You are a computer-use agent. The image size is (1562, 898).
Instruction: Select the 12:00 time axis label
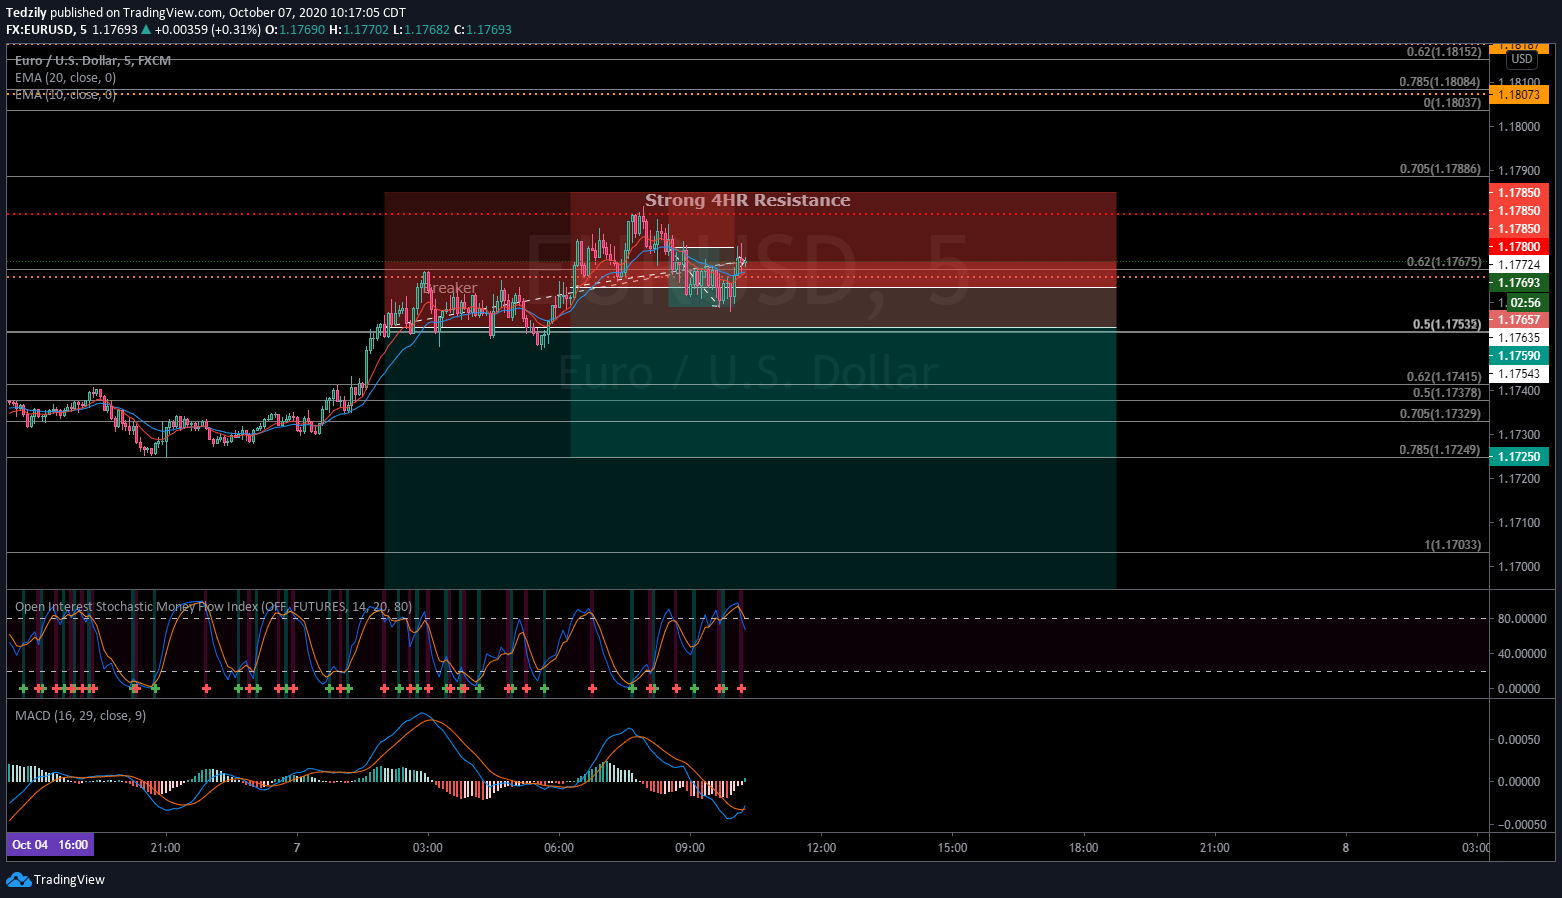(x=821, y=848)
